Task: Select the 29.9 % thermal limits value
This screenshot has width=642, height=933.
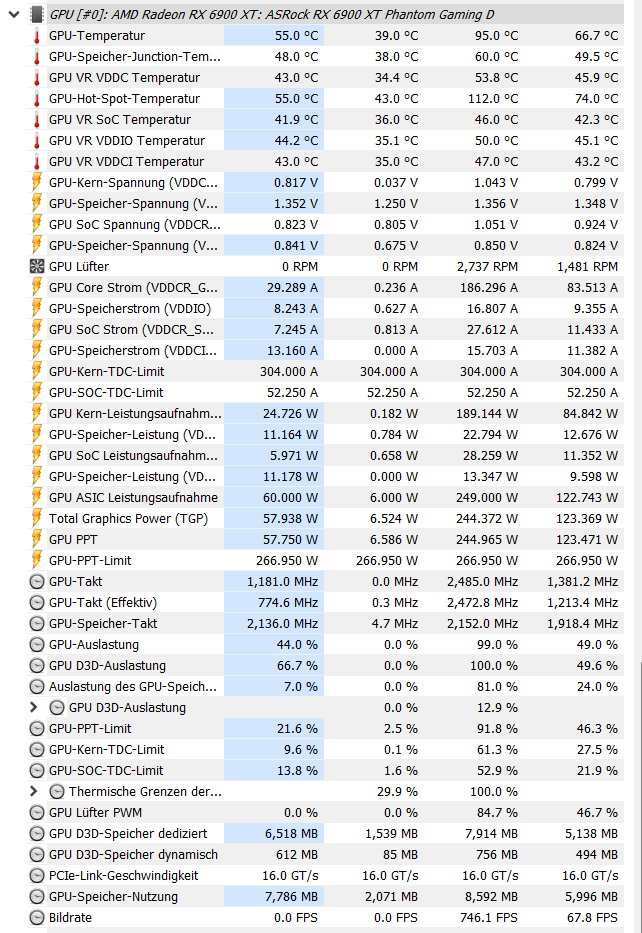Action: [397, 791]
